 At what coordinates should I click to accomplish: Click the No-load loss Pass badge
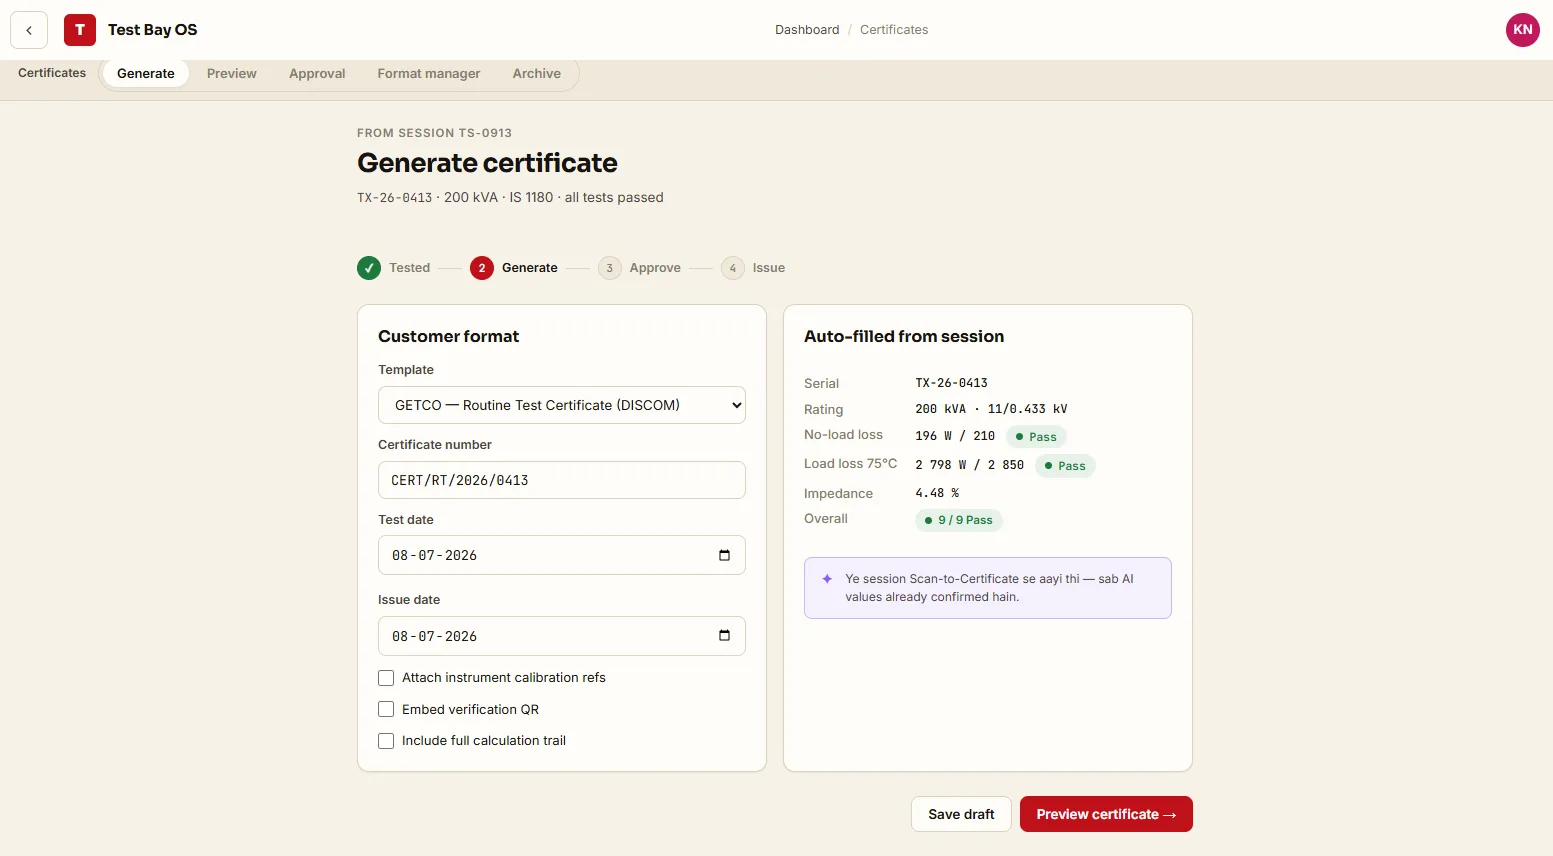[1036, 437]
